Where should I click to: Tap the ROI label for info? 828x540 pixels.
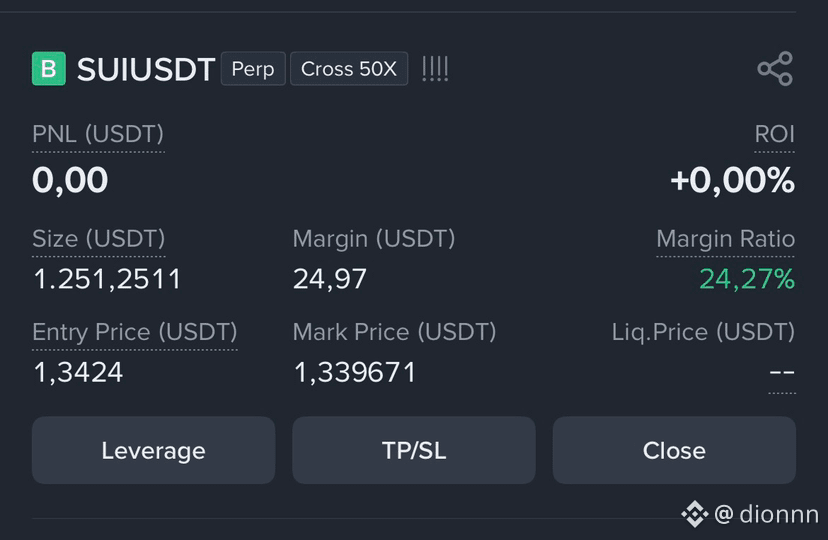click(774, 134)
